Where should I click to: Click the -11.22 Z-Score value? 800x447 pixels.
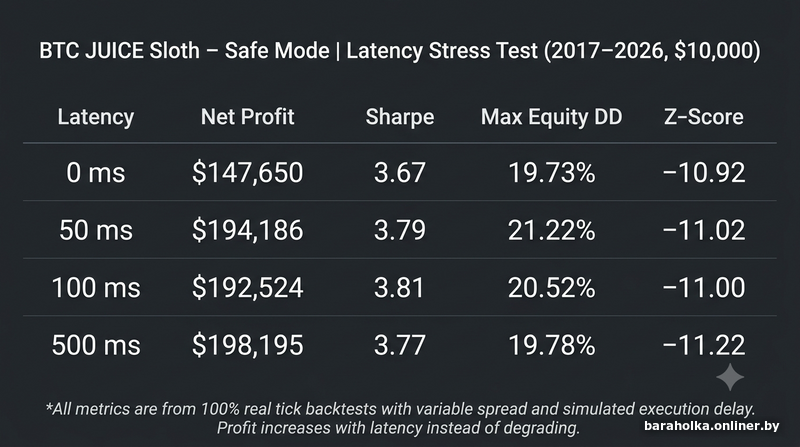click(704, 345)
